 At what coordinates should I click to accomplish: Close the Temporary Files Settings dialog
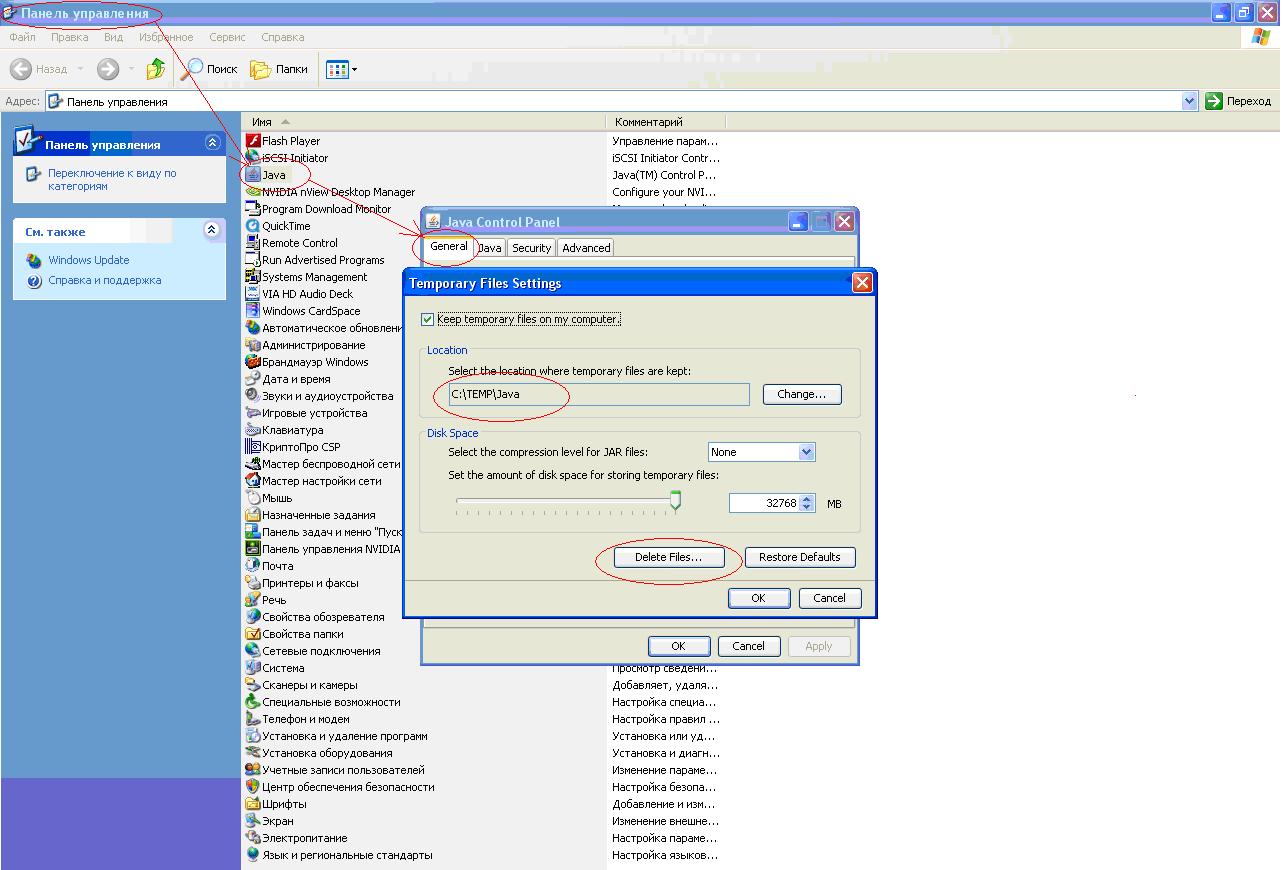coord(862,283)
